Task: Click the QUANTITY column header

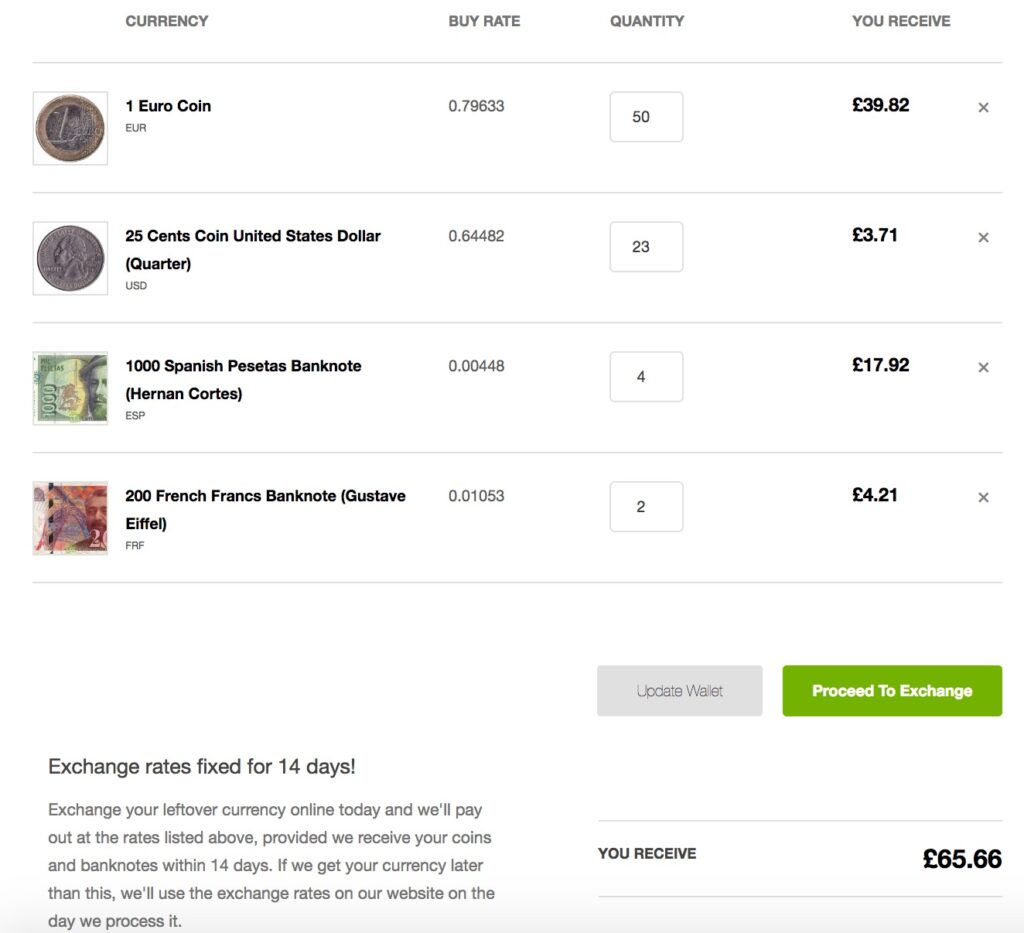Action: (646, 20)
